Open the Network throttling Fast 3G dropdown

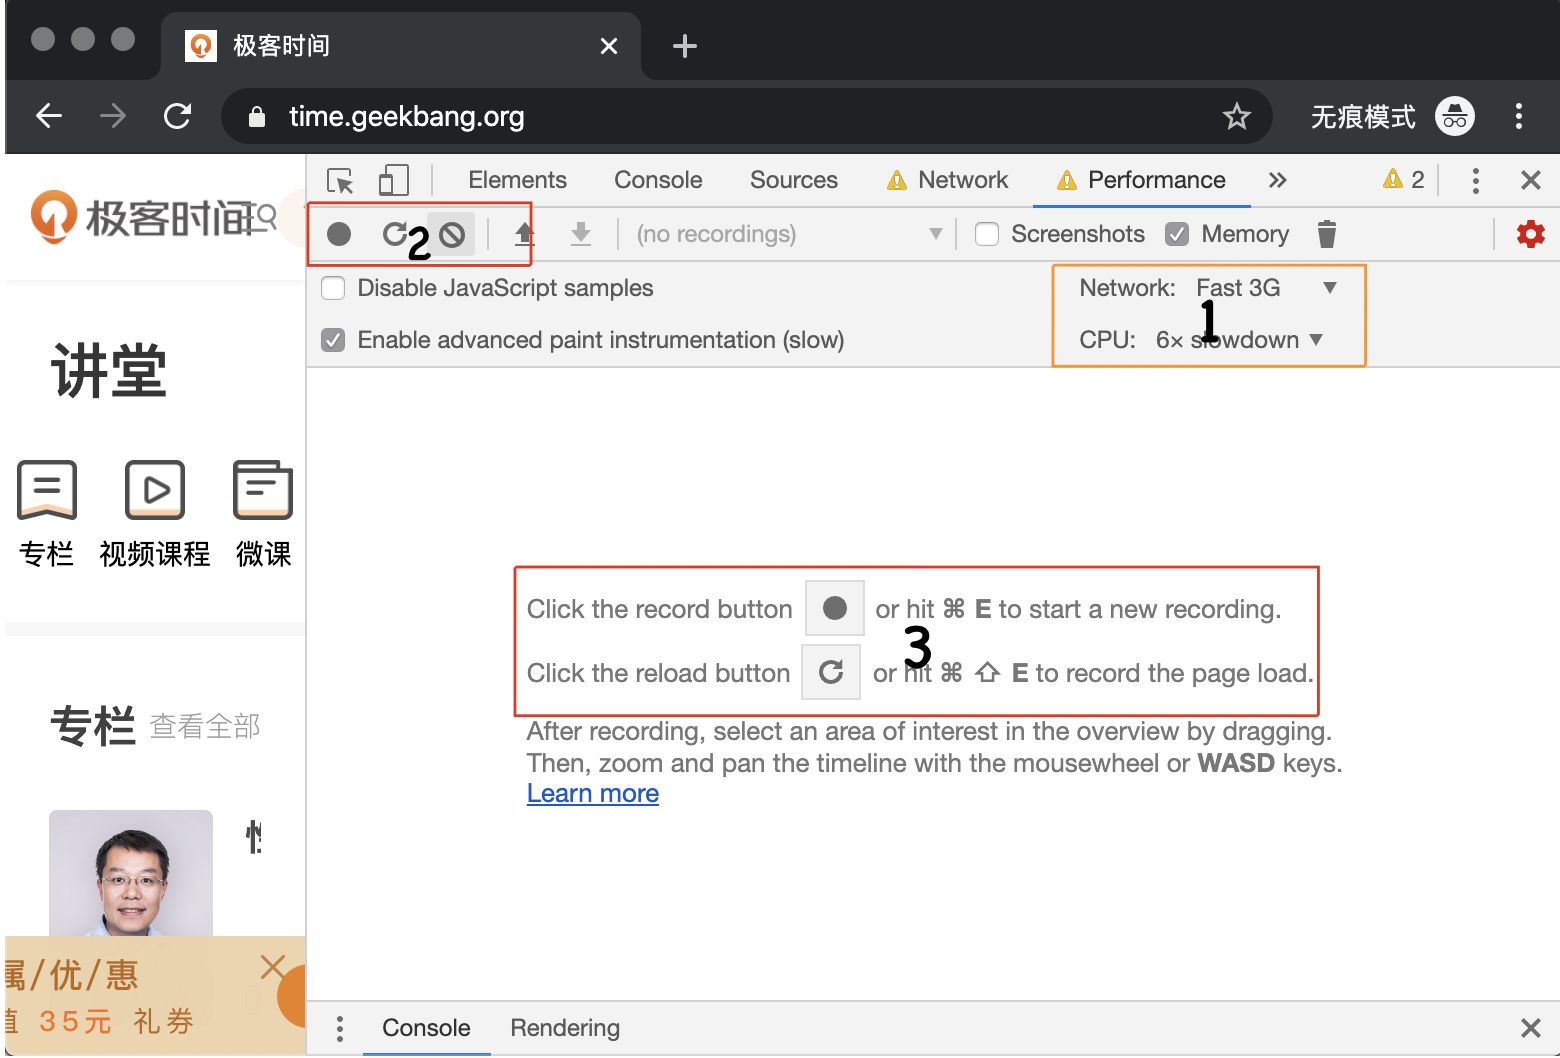(x=1262, y=287)
